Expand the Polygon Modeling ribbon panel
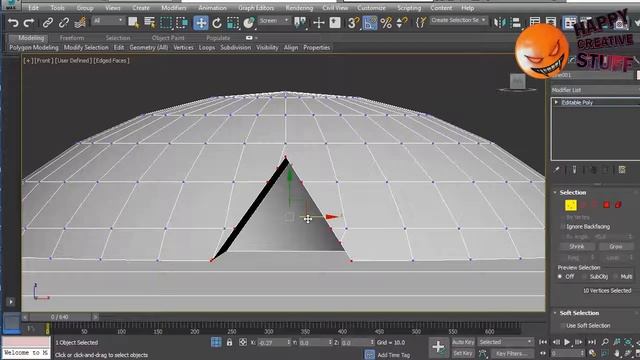The image size is (640, 360). click(34, 48)
